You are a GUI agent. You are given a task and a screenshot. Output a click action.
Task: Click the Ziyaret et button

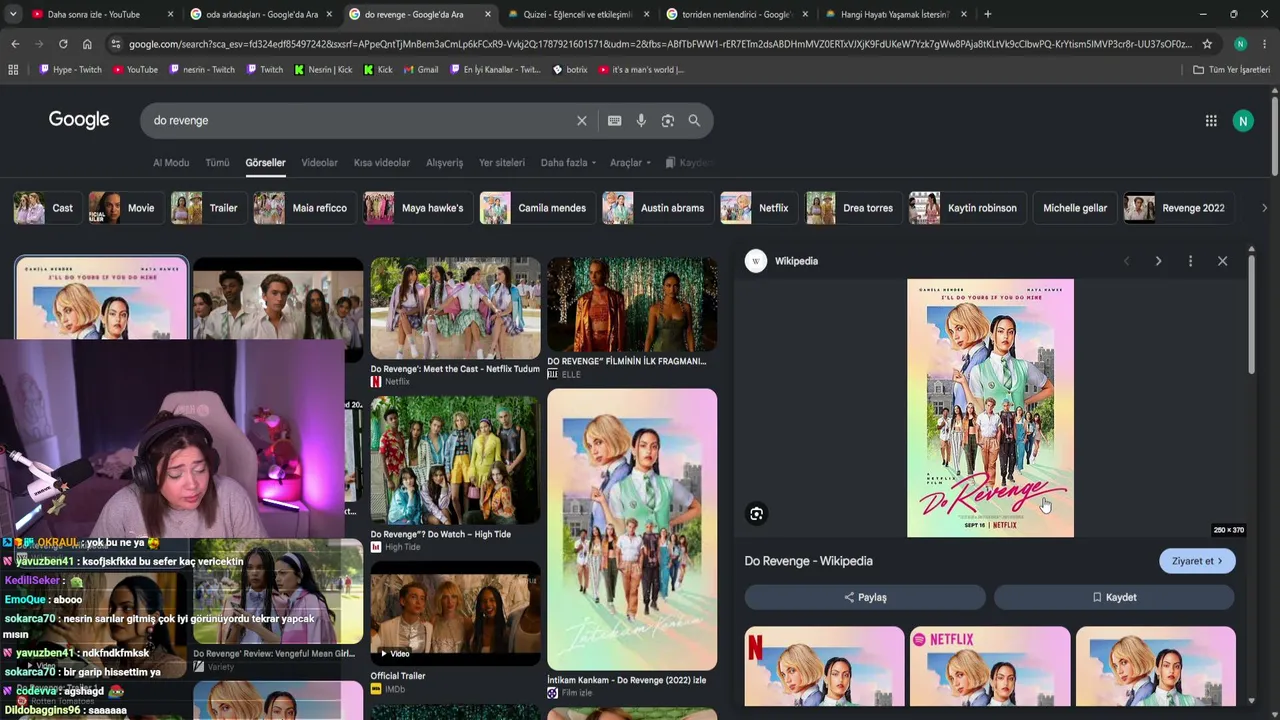pos(1197,561)
